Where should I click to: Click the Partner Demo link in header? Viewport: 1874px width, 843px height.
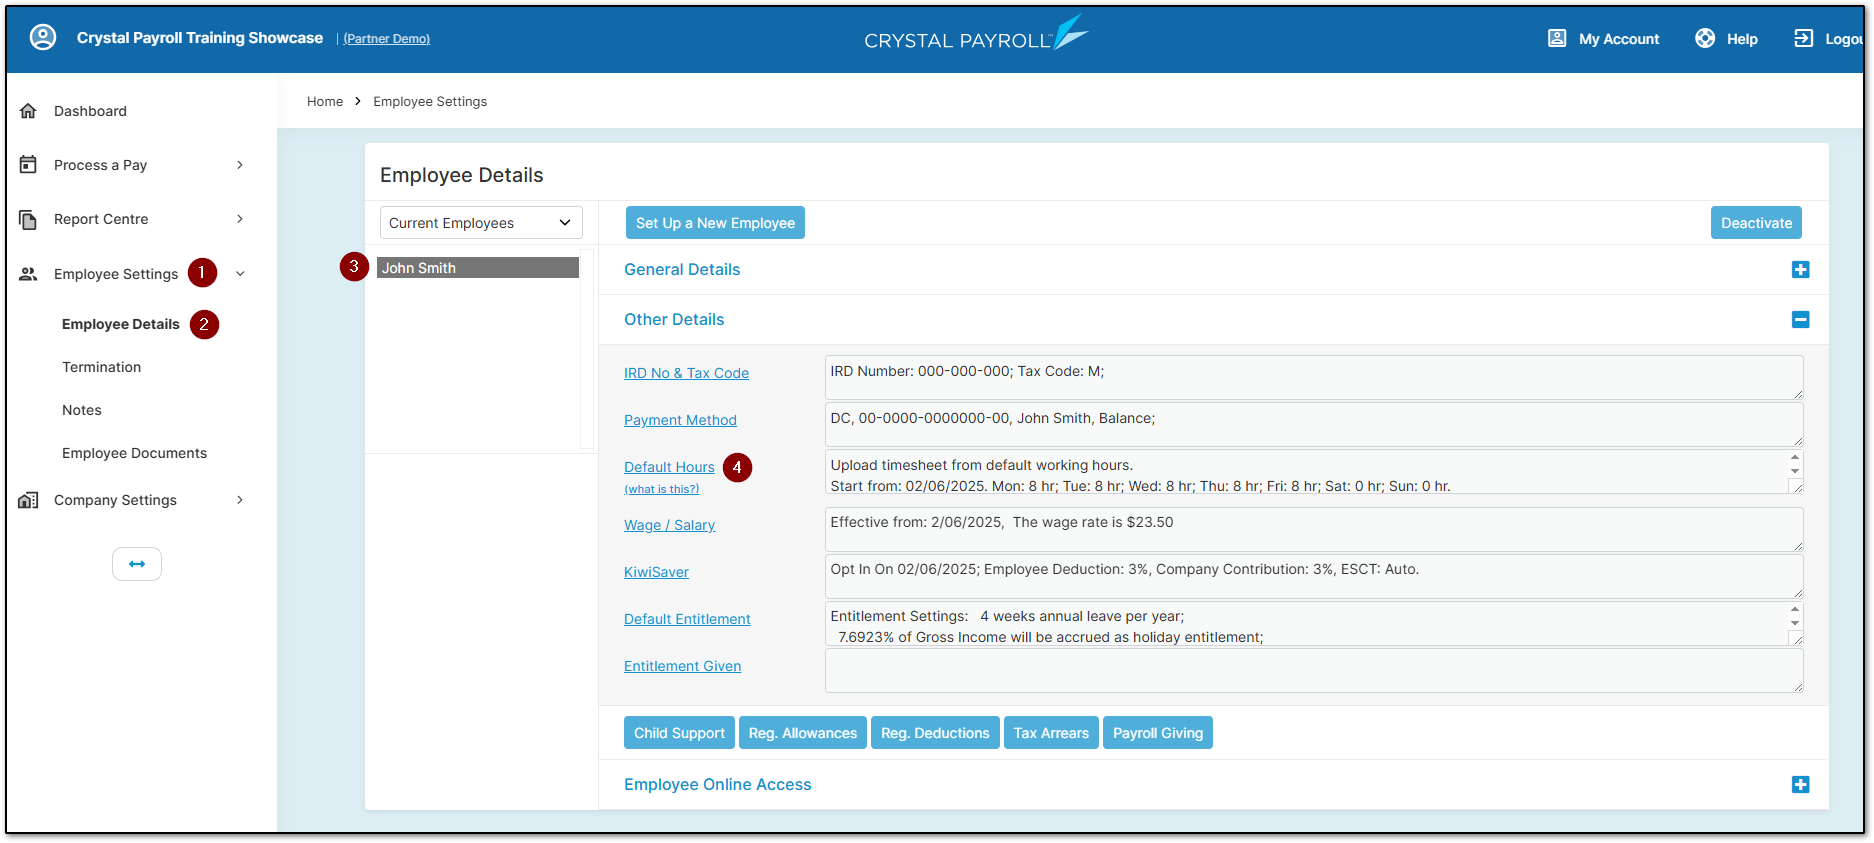tap(387, 39)
